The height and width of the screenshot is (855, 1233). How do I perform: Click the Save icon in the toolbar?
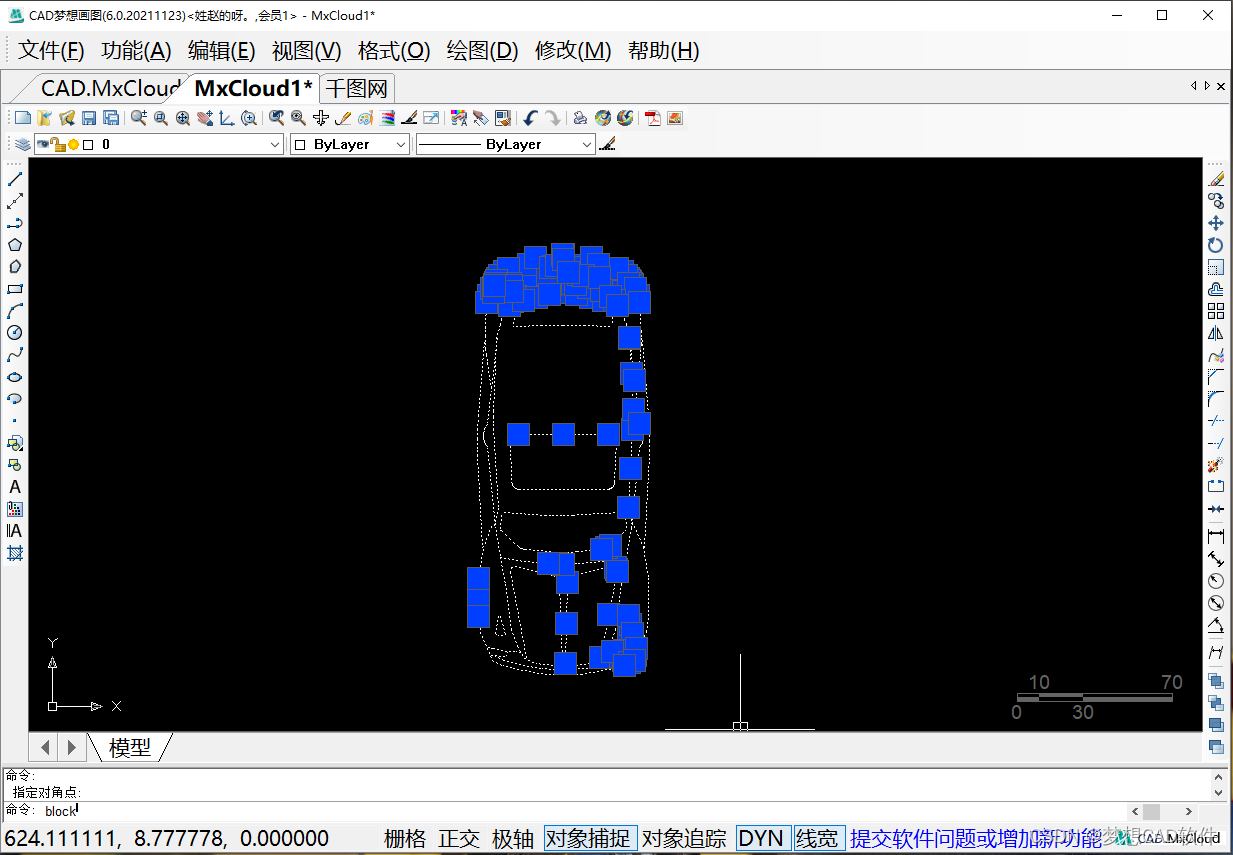click(89, 118)
